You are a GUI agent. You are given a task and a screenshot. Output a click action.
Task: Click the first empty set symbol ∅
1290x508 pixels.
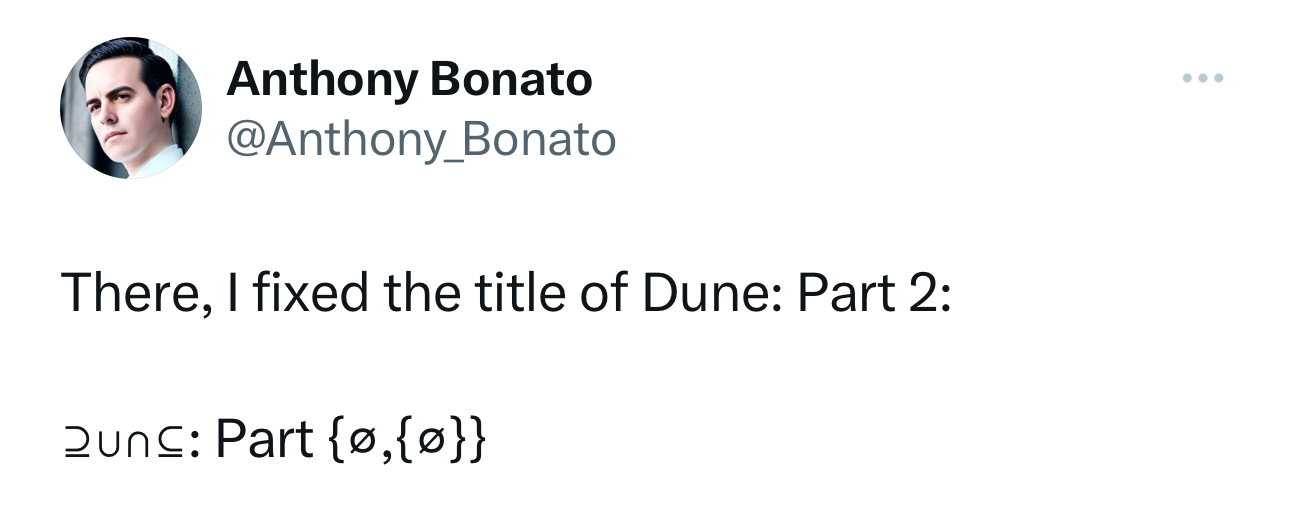[x=354, y=441]
